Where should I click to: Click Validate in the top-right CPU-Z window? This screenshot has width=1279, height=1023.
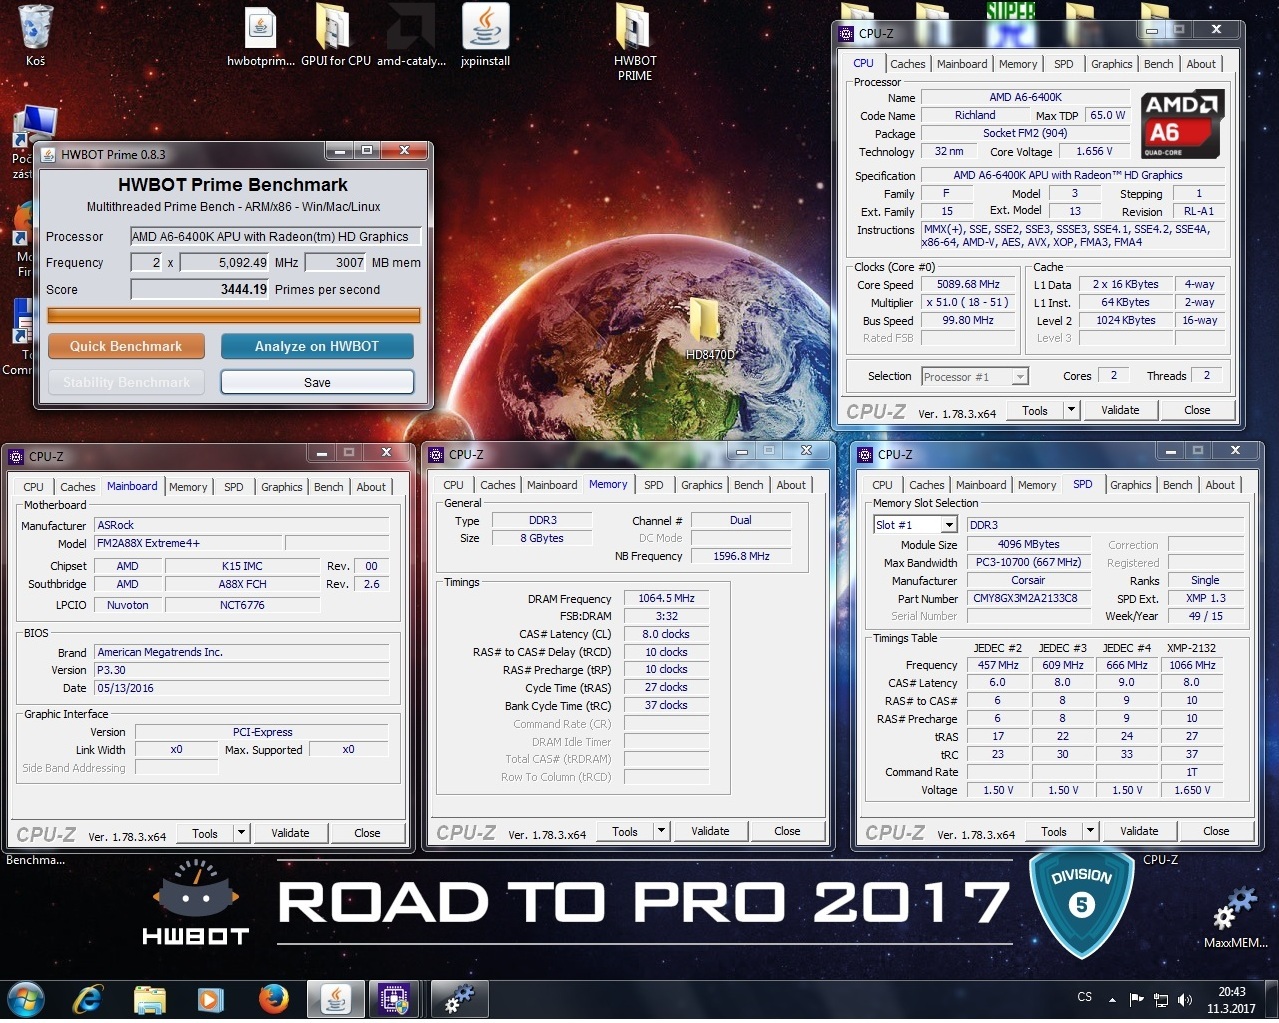(x=1120, y=410)
